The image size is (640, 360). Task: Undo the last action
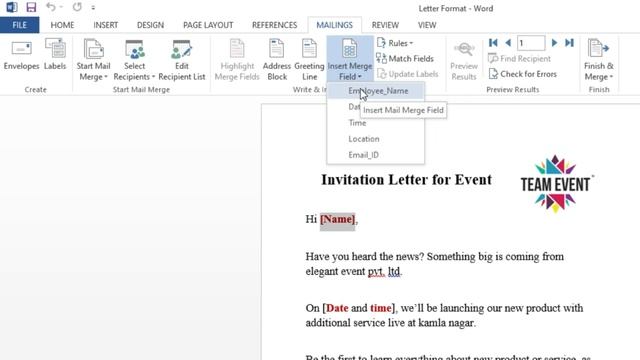[x=51, y=7]
